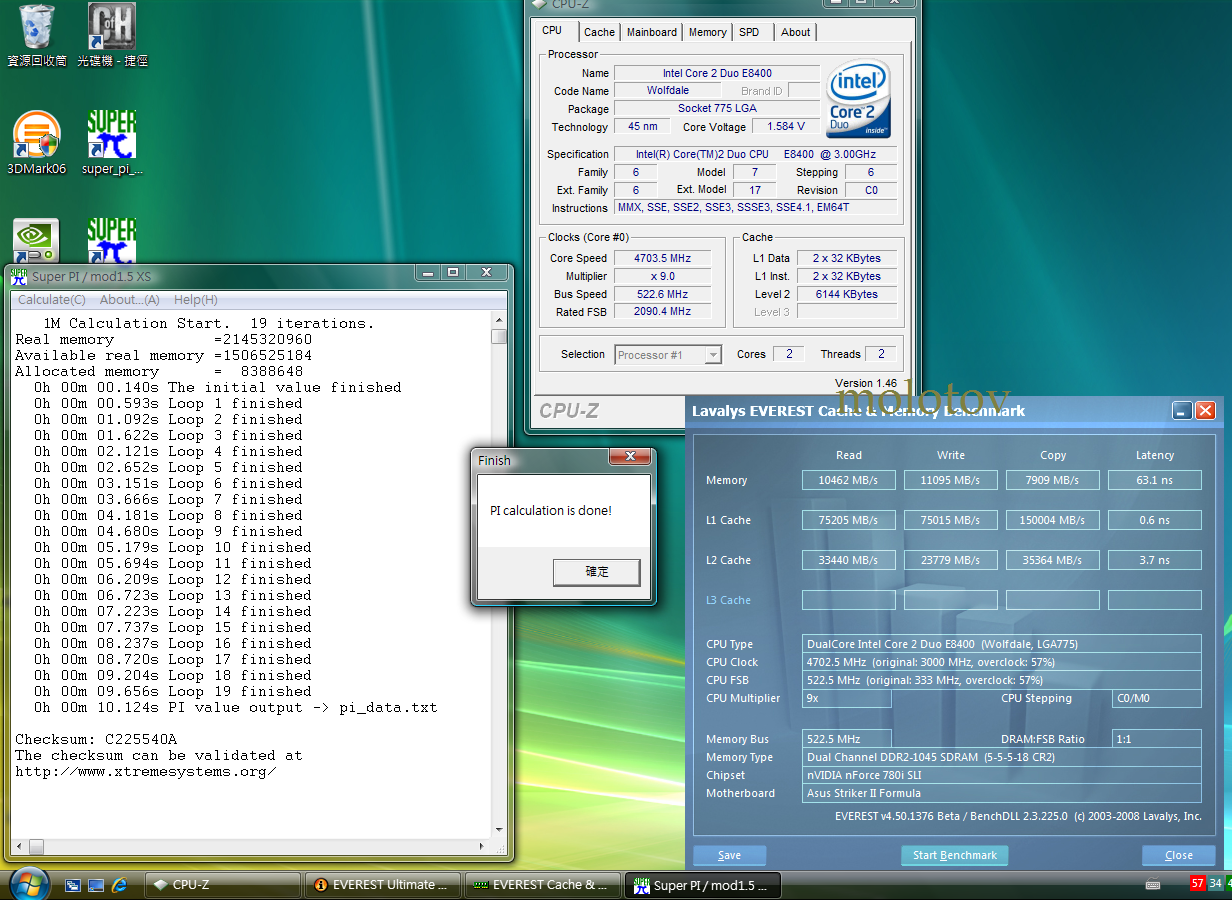Viewport: 1232px width, 900px height.
Task: Click the Chipset value nVIDIA nForce 780i SLI
Action: (x=1002, y=775)
